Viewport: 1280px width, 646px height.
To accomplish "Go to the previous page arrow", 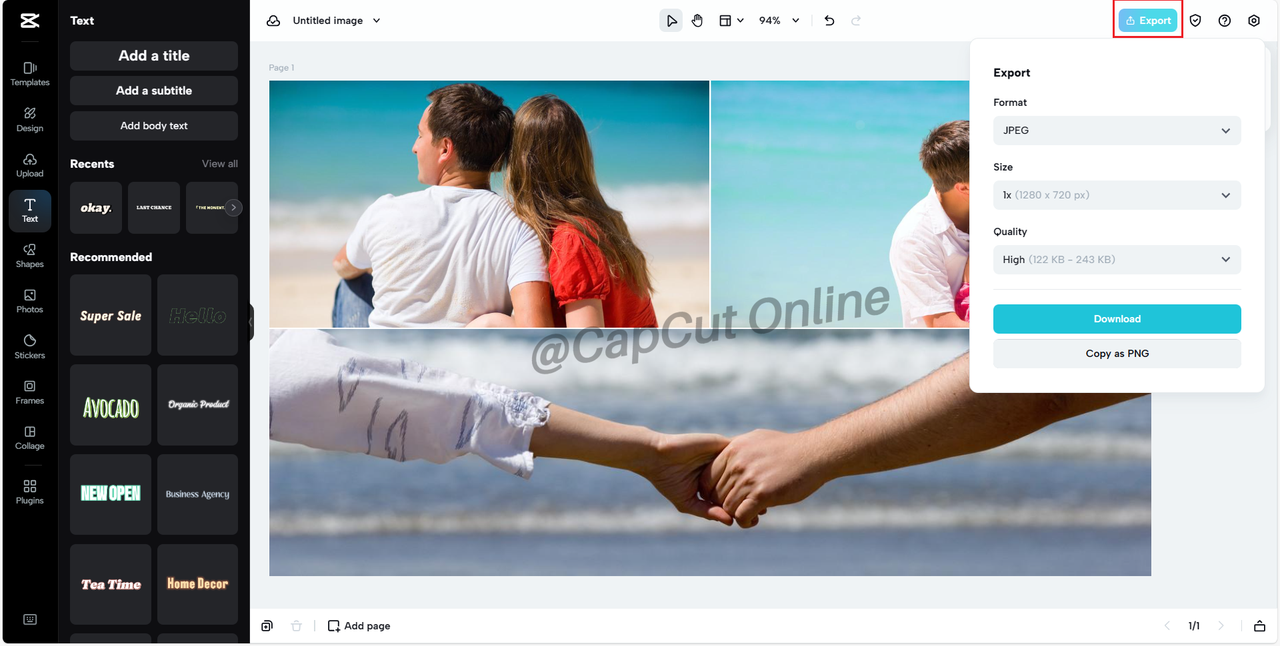I will click(x=1167, y=626).
